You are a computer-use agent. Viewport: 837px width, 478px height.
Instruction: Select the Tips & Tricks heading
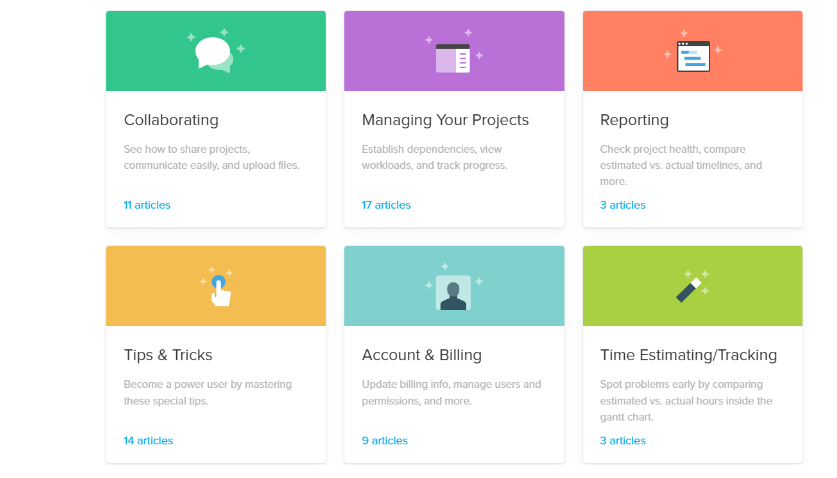[168, 355]
